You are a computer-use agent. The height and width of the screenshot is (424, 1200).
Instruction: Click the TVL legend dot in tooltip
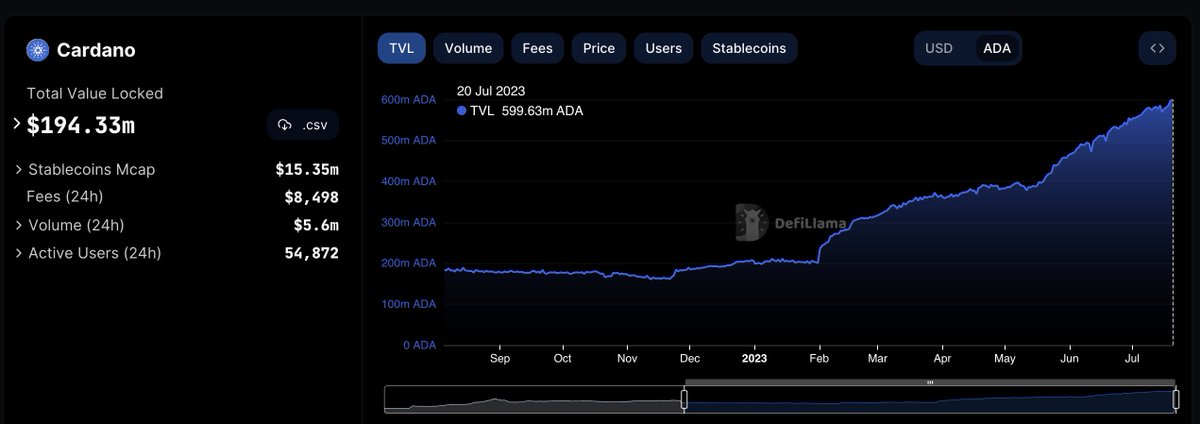coord(461,111)
